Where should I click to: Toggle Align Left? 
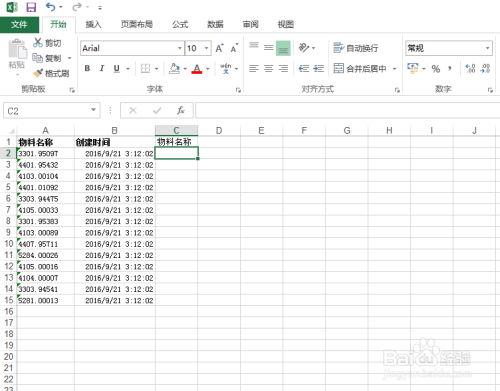click(x=254, y=69)
